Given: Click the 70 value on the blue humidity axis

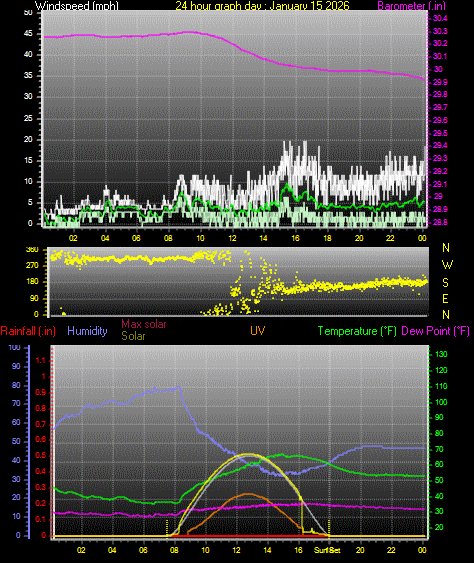Looking at the screenshot, I should [x=16, y=404].
